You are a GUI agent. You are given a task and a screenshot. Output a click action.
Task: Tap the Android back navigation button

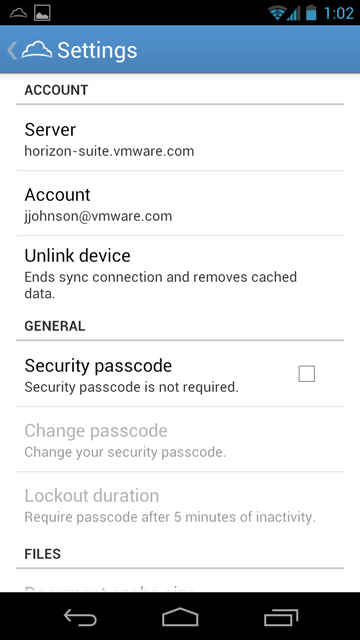pos(80,617)
